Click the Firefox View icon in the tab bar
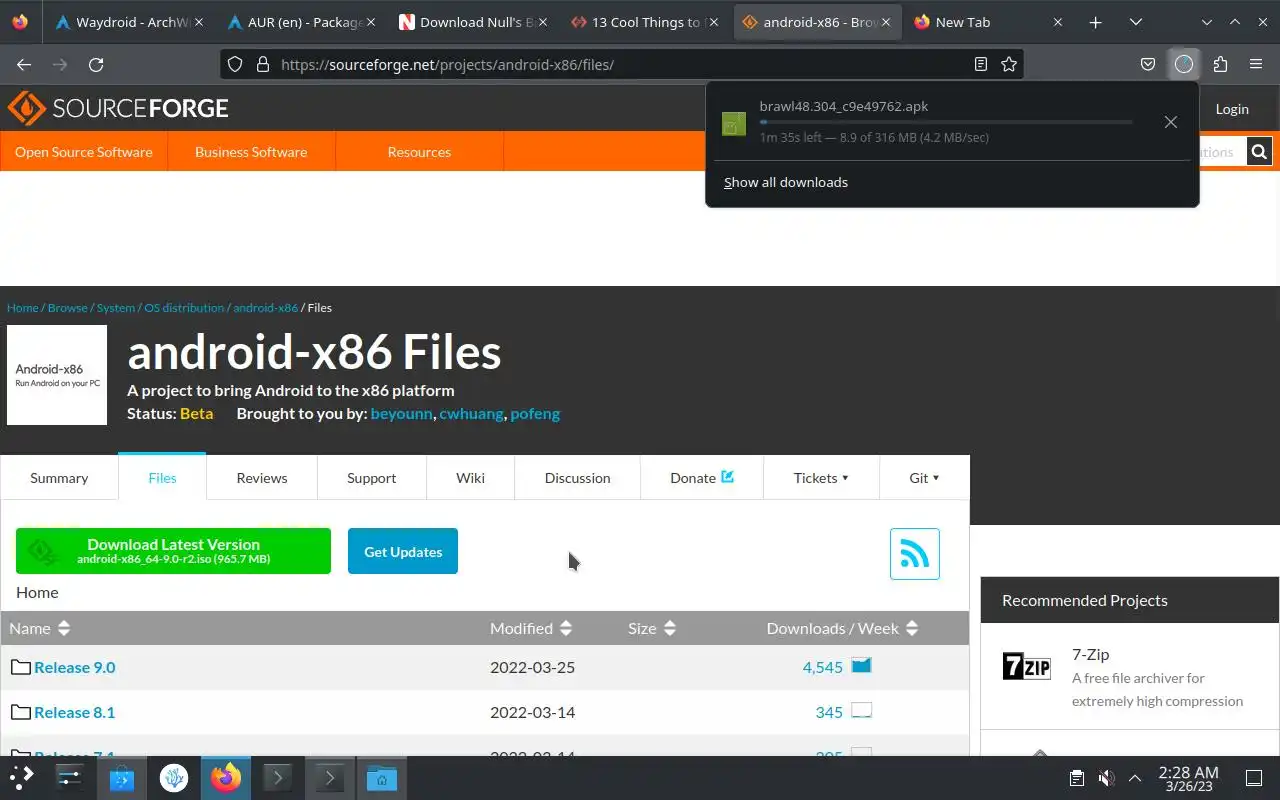This screenshot has height=800, width=1280. (x=20, y=22)
